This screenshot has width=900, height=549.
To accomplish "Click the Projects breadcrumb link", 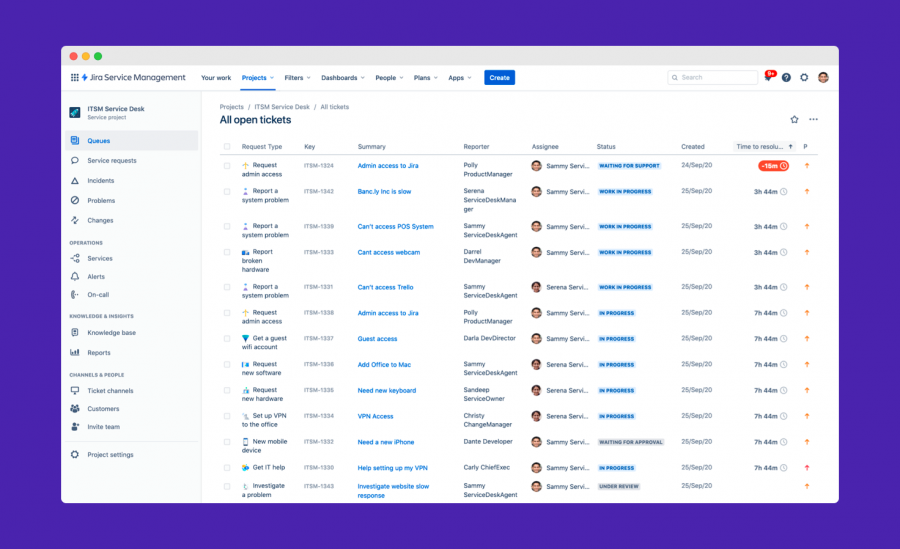I will (231, 107).
